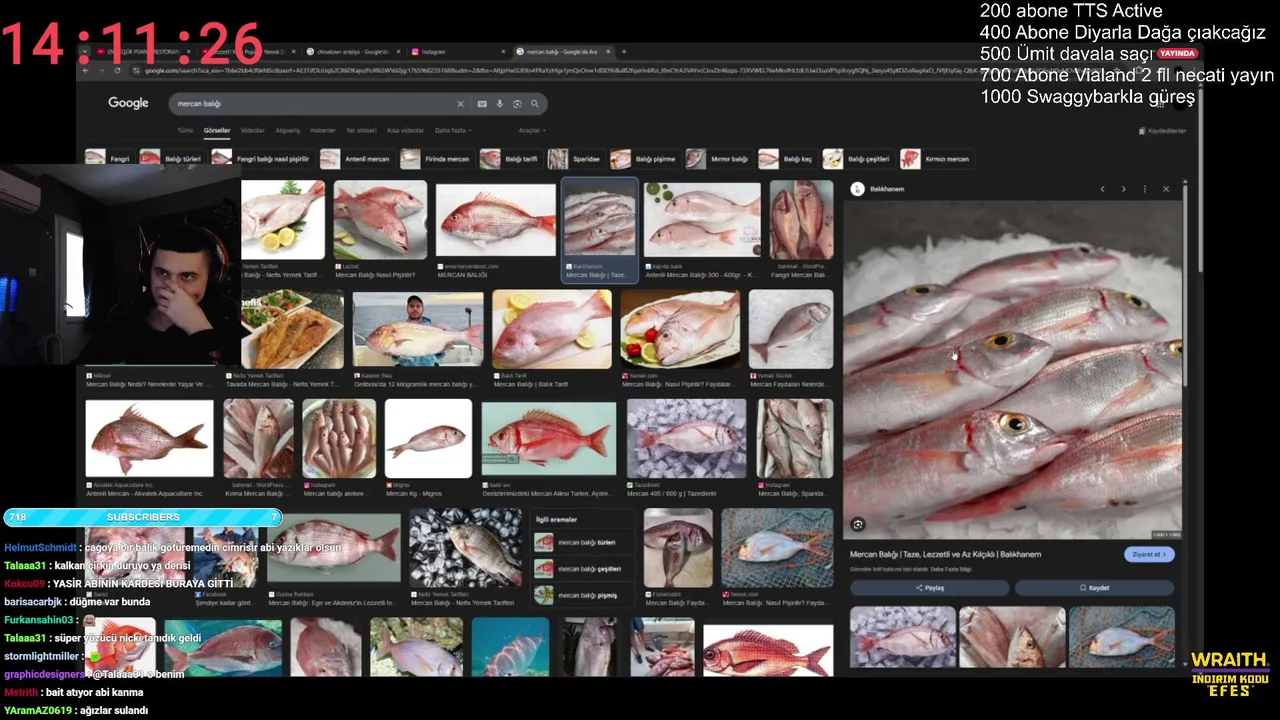This screenshot has height=720, width=1280.
Task: Close the Balıkhanem image preview panel
Action: (1166, 189)
